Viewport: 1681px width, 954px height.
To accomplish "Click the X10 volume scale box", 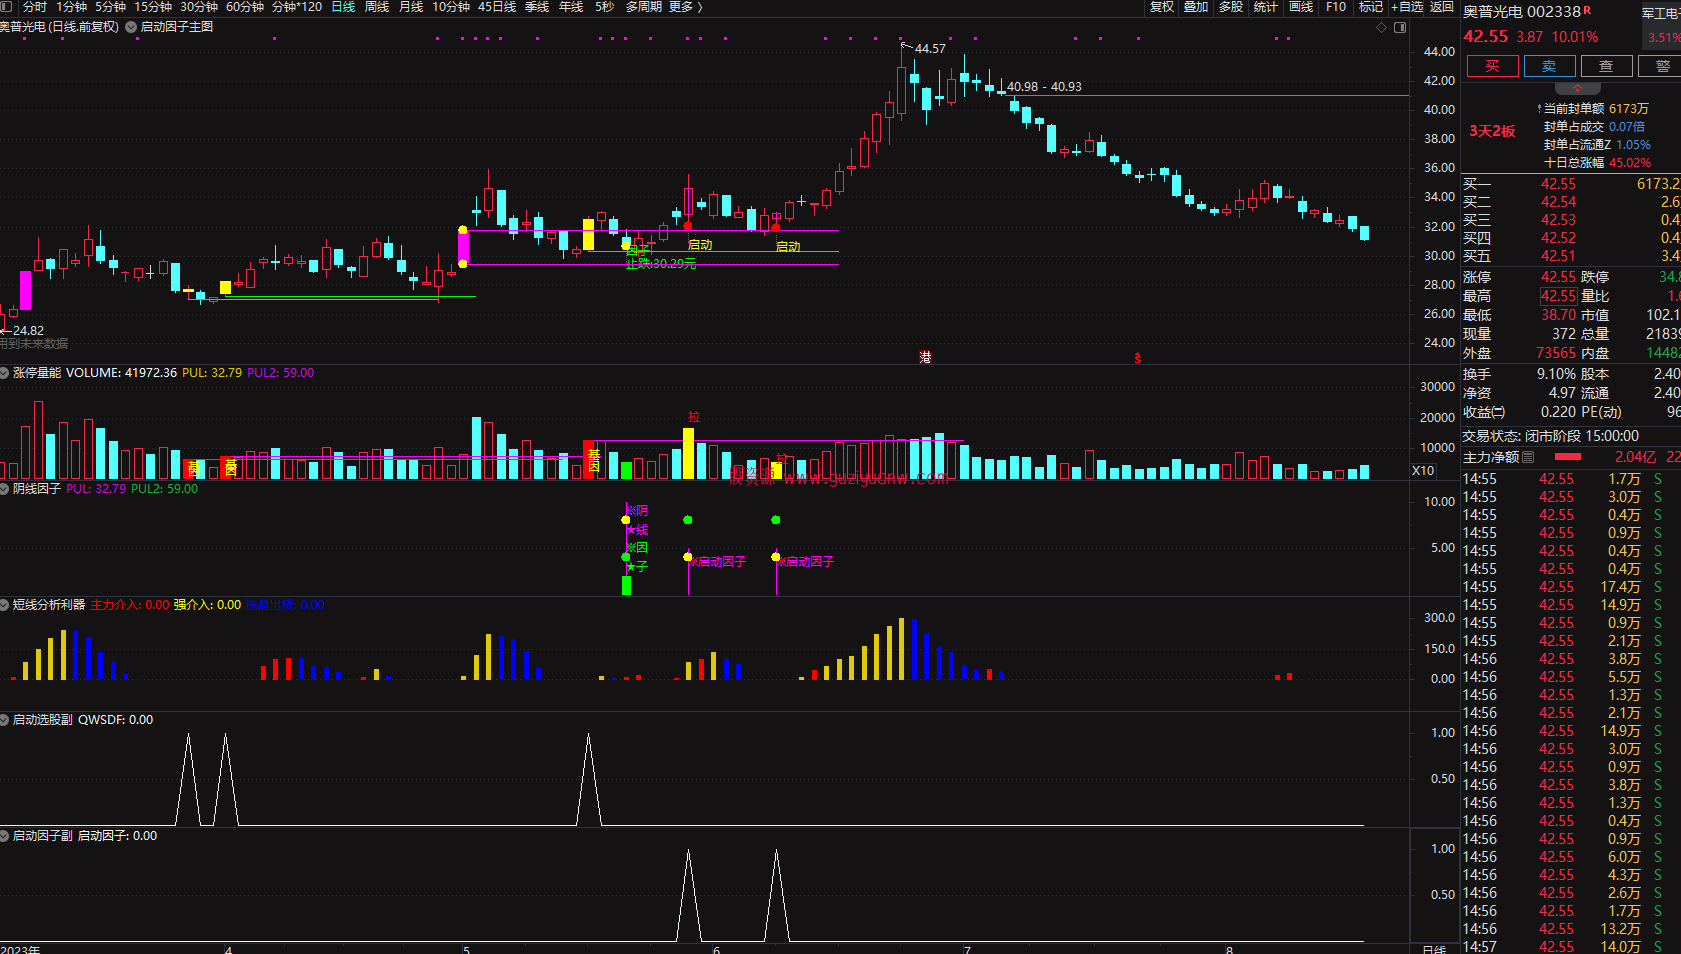I will [1422, 471].
